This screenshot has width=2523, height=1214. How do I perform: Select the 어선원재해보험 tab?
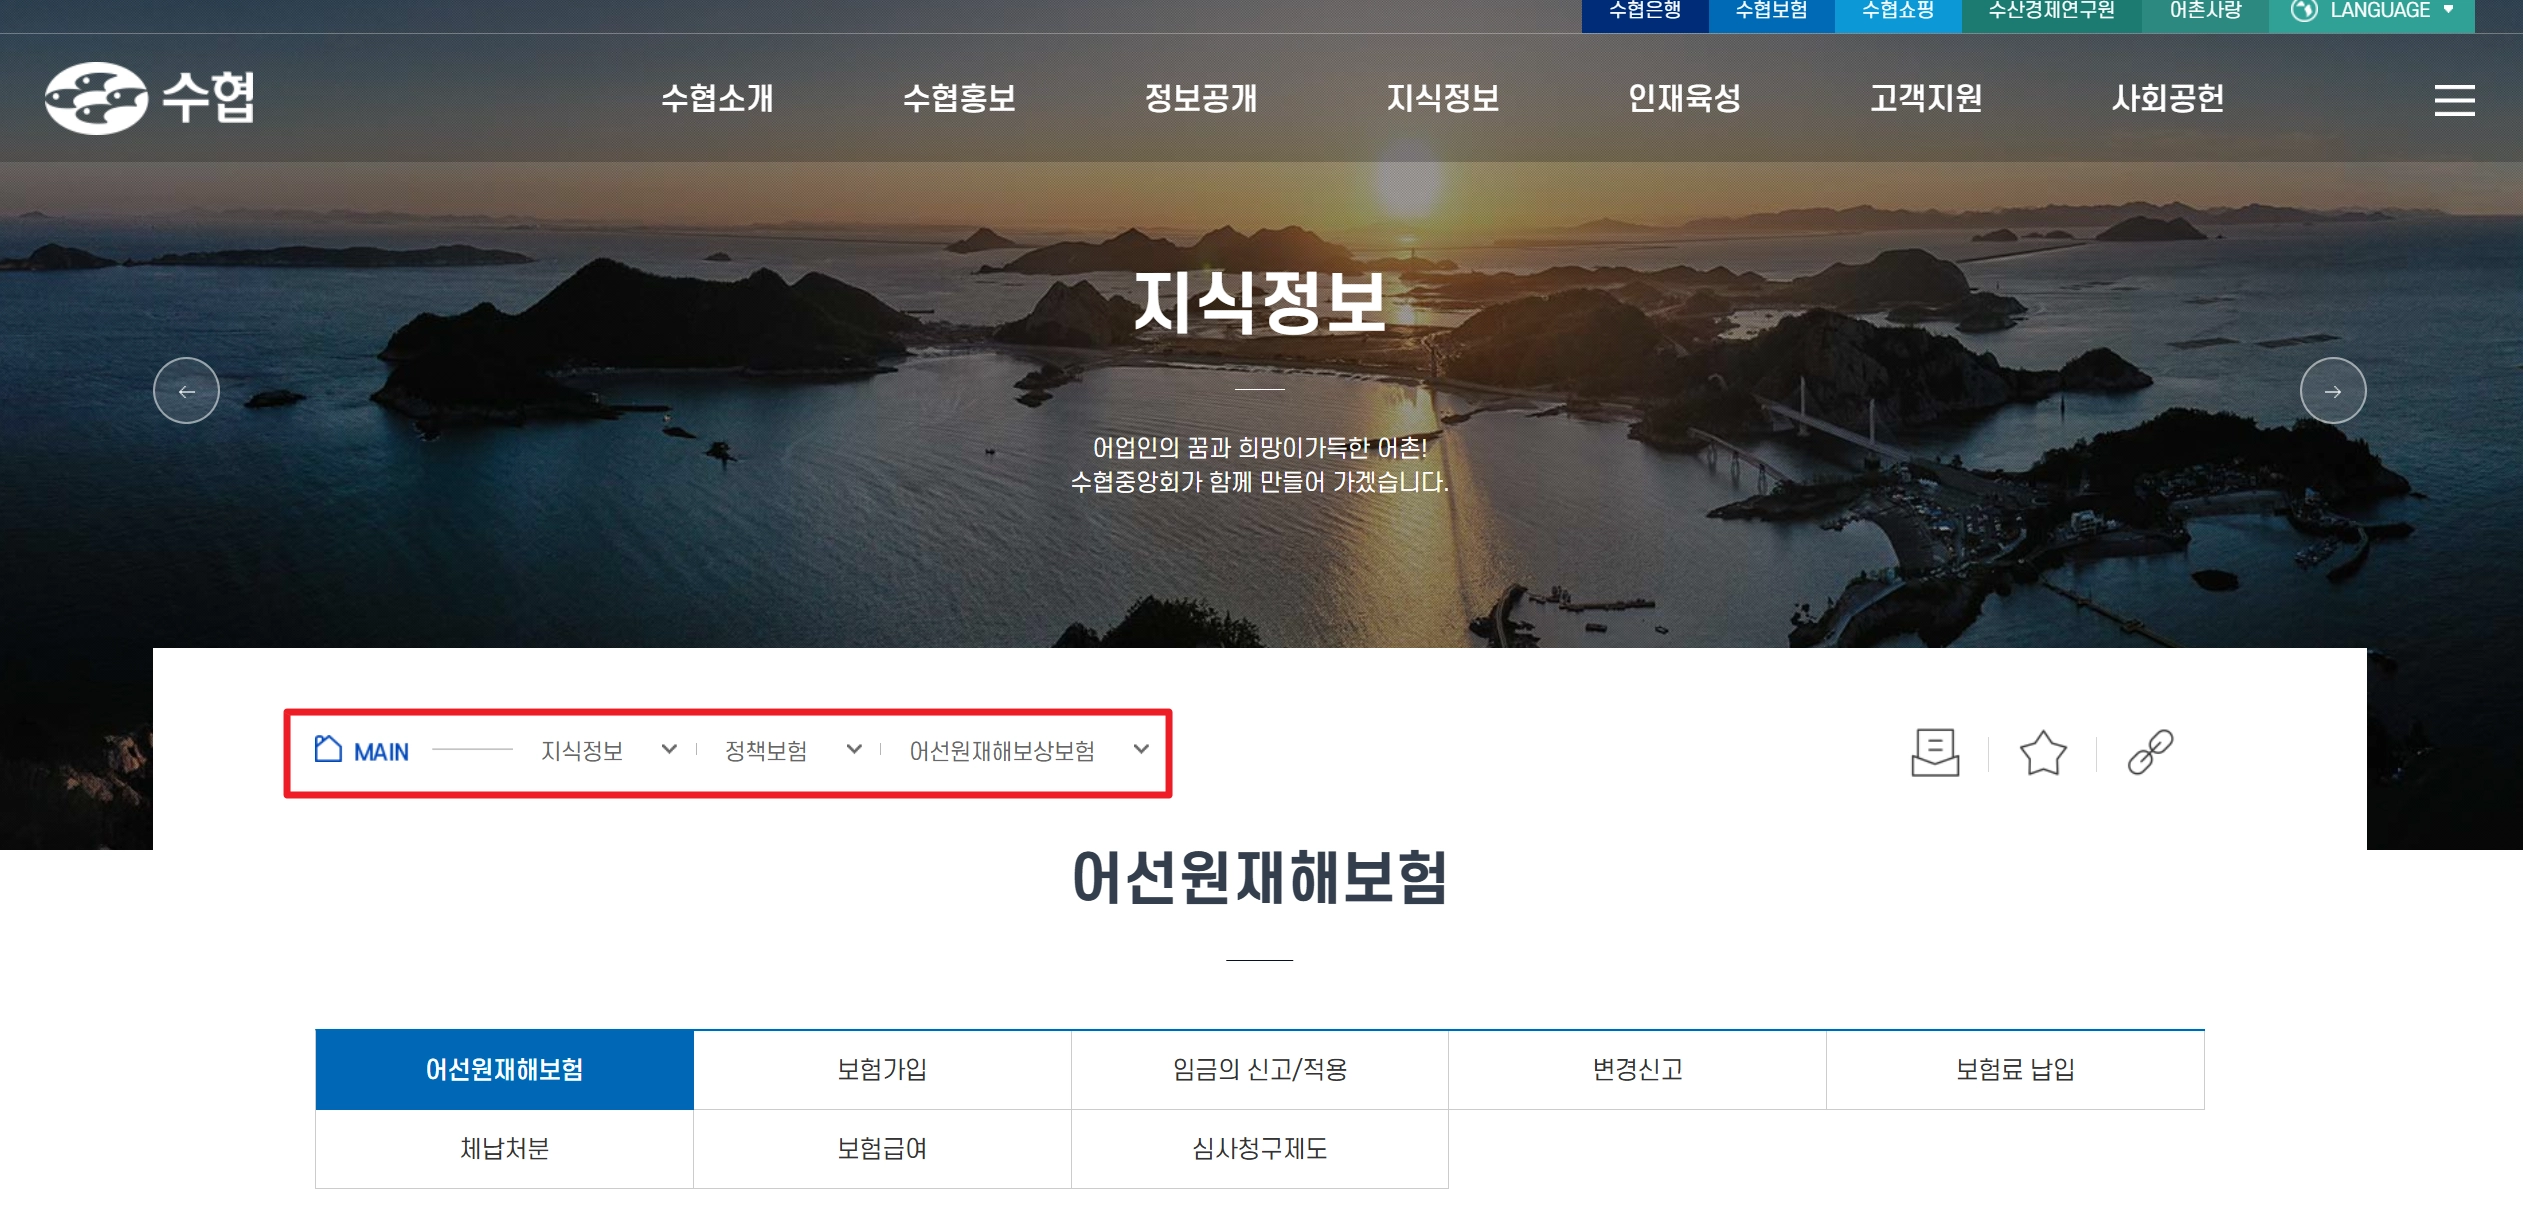click(x=503, y=1068)
